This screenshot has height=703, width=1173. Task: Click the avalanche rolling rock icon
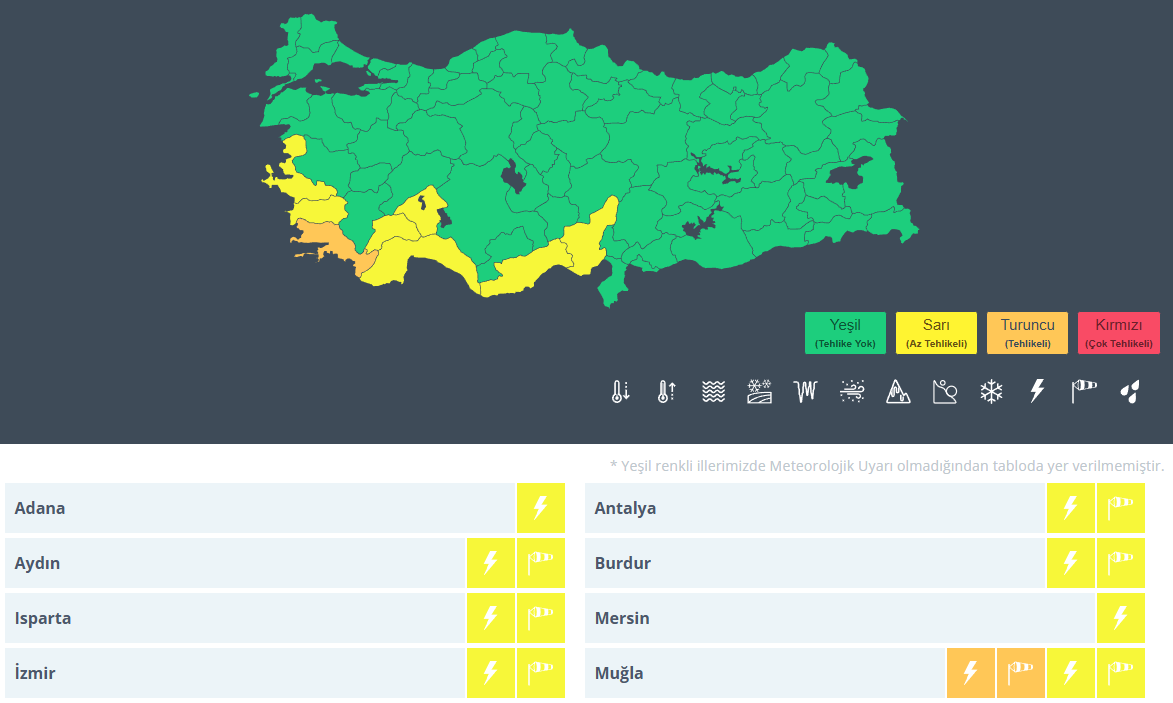tap(898, 392)
